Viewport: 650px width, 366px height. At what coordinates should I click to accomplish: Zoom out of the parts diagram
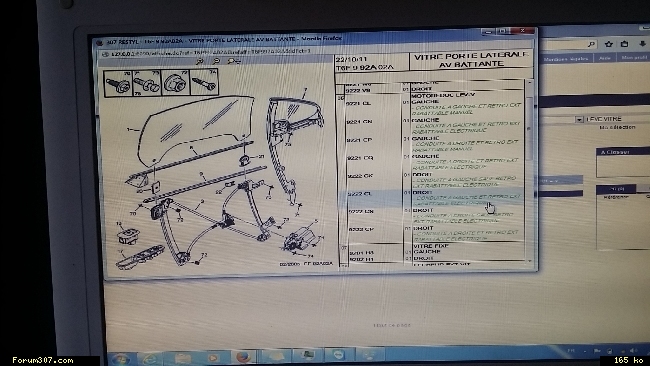[216, 61]
